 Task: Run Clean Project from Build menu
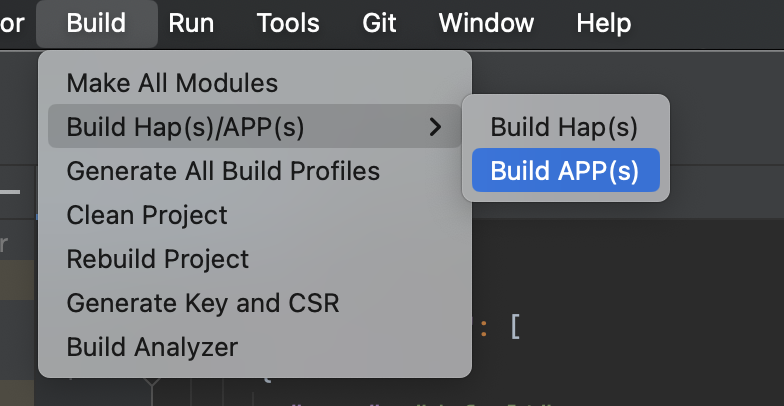[x=147, y=215]
